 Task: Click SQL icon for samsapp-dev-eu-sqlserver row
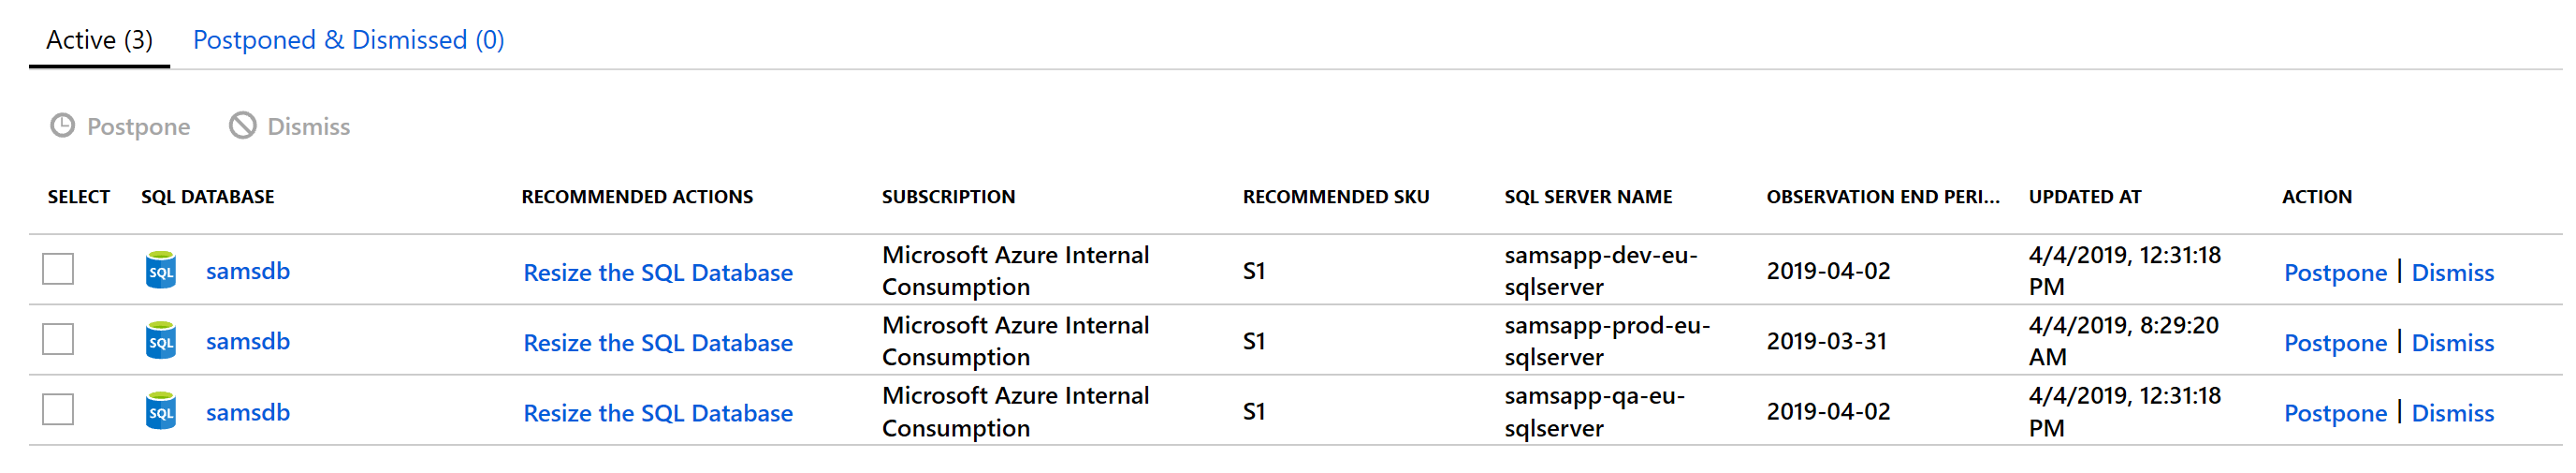pyautogui.click(x=161, y=271)
